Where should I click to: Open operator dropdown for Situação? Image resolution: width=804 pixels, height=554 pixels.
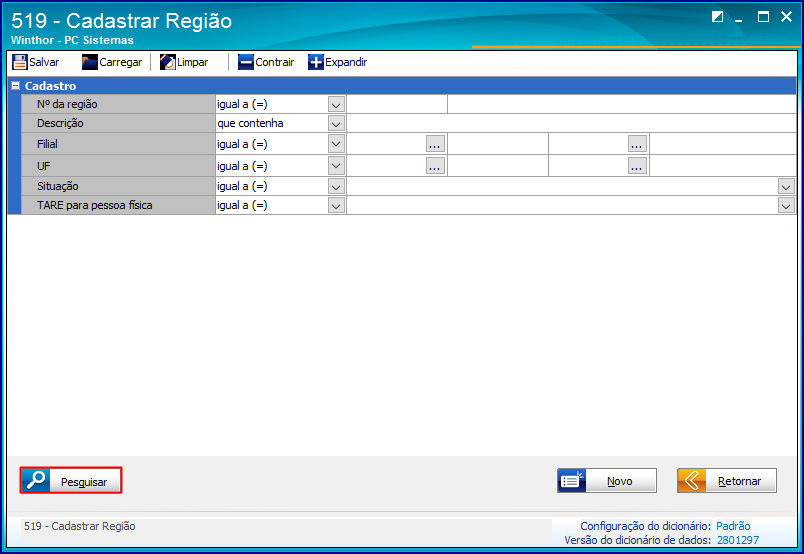[x=336, y=187]
